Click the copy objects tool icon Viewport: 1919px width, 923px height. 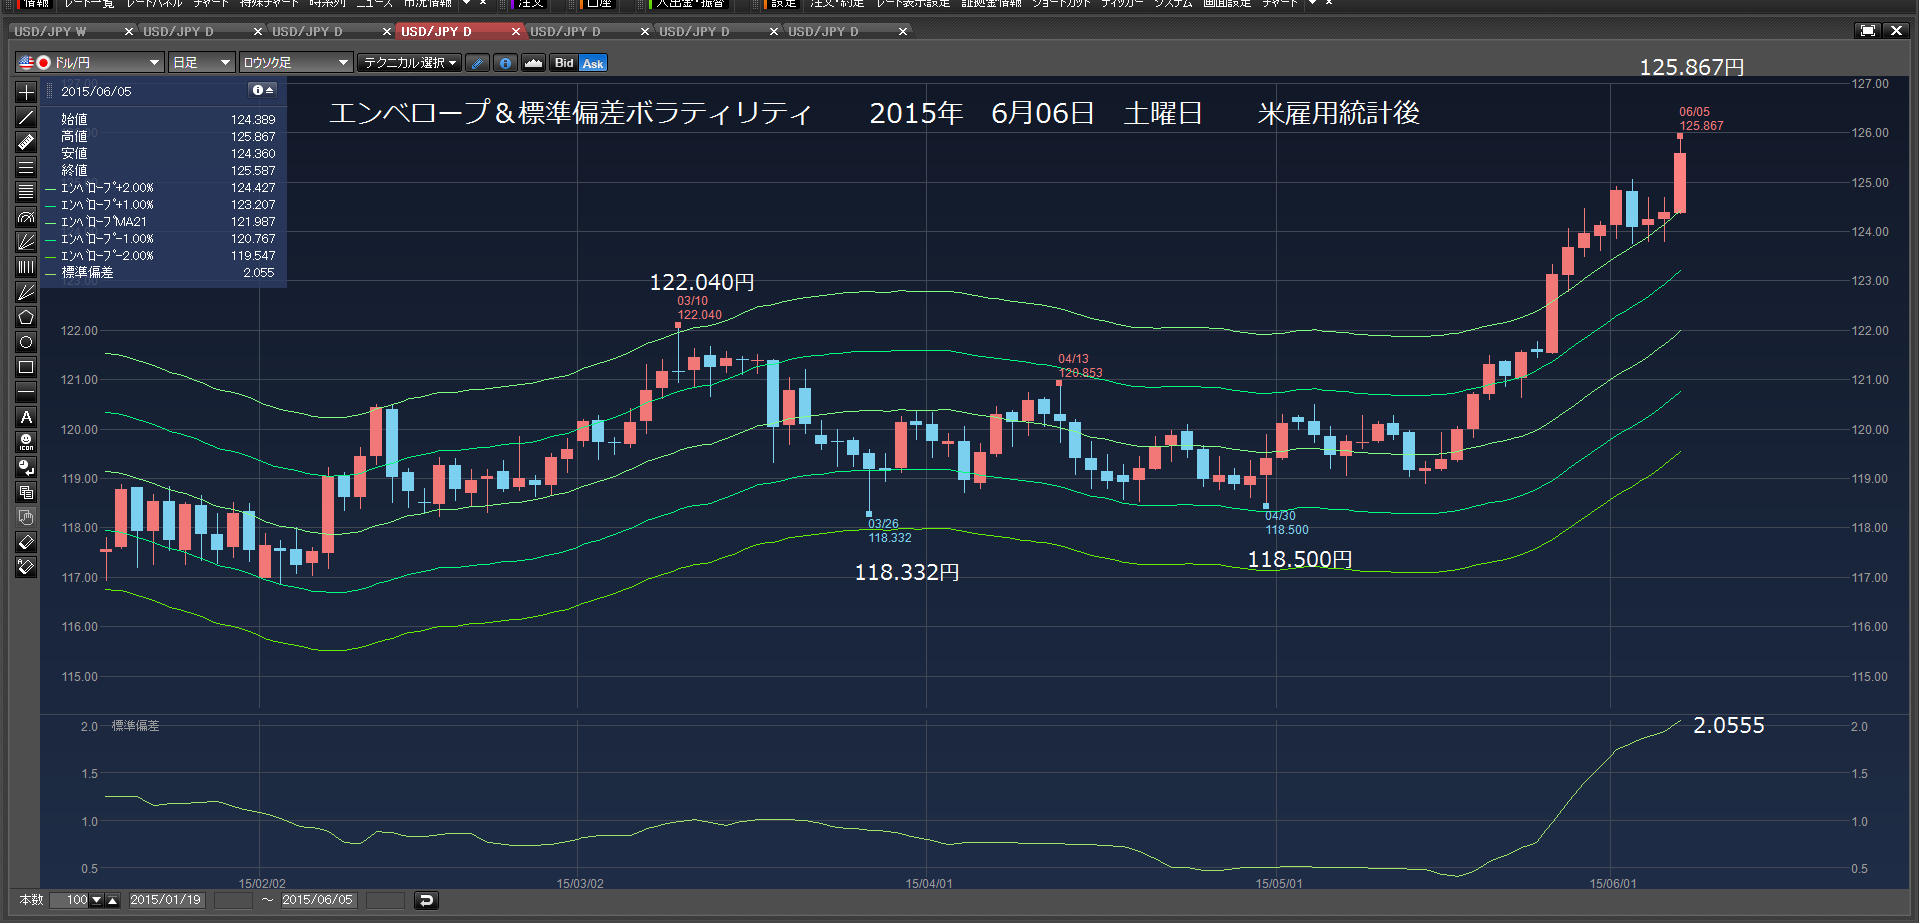tap(26, 492)
